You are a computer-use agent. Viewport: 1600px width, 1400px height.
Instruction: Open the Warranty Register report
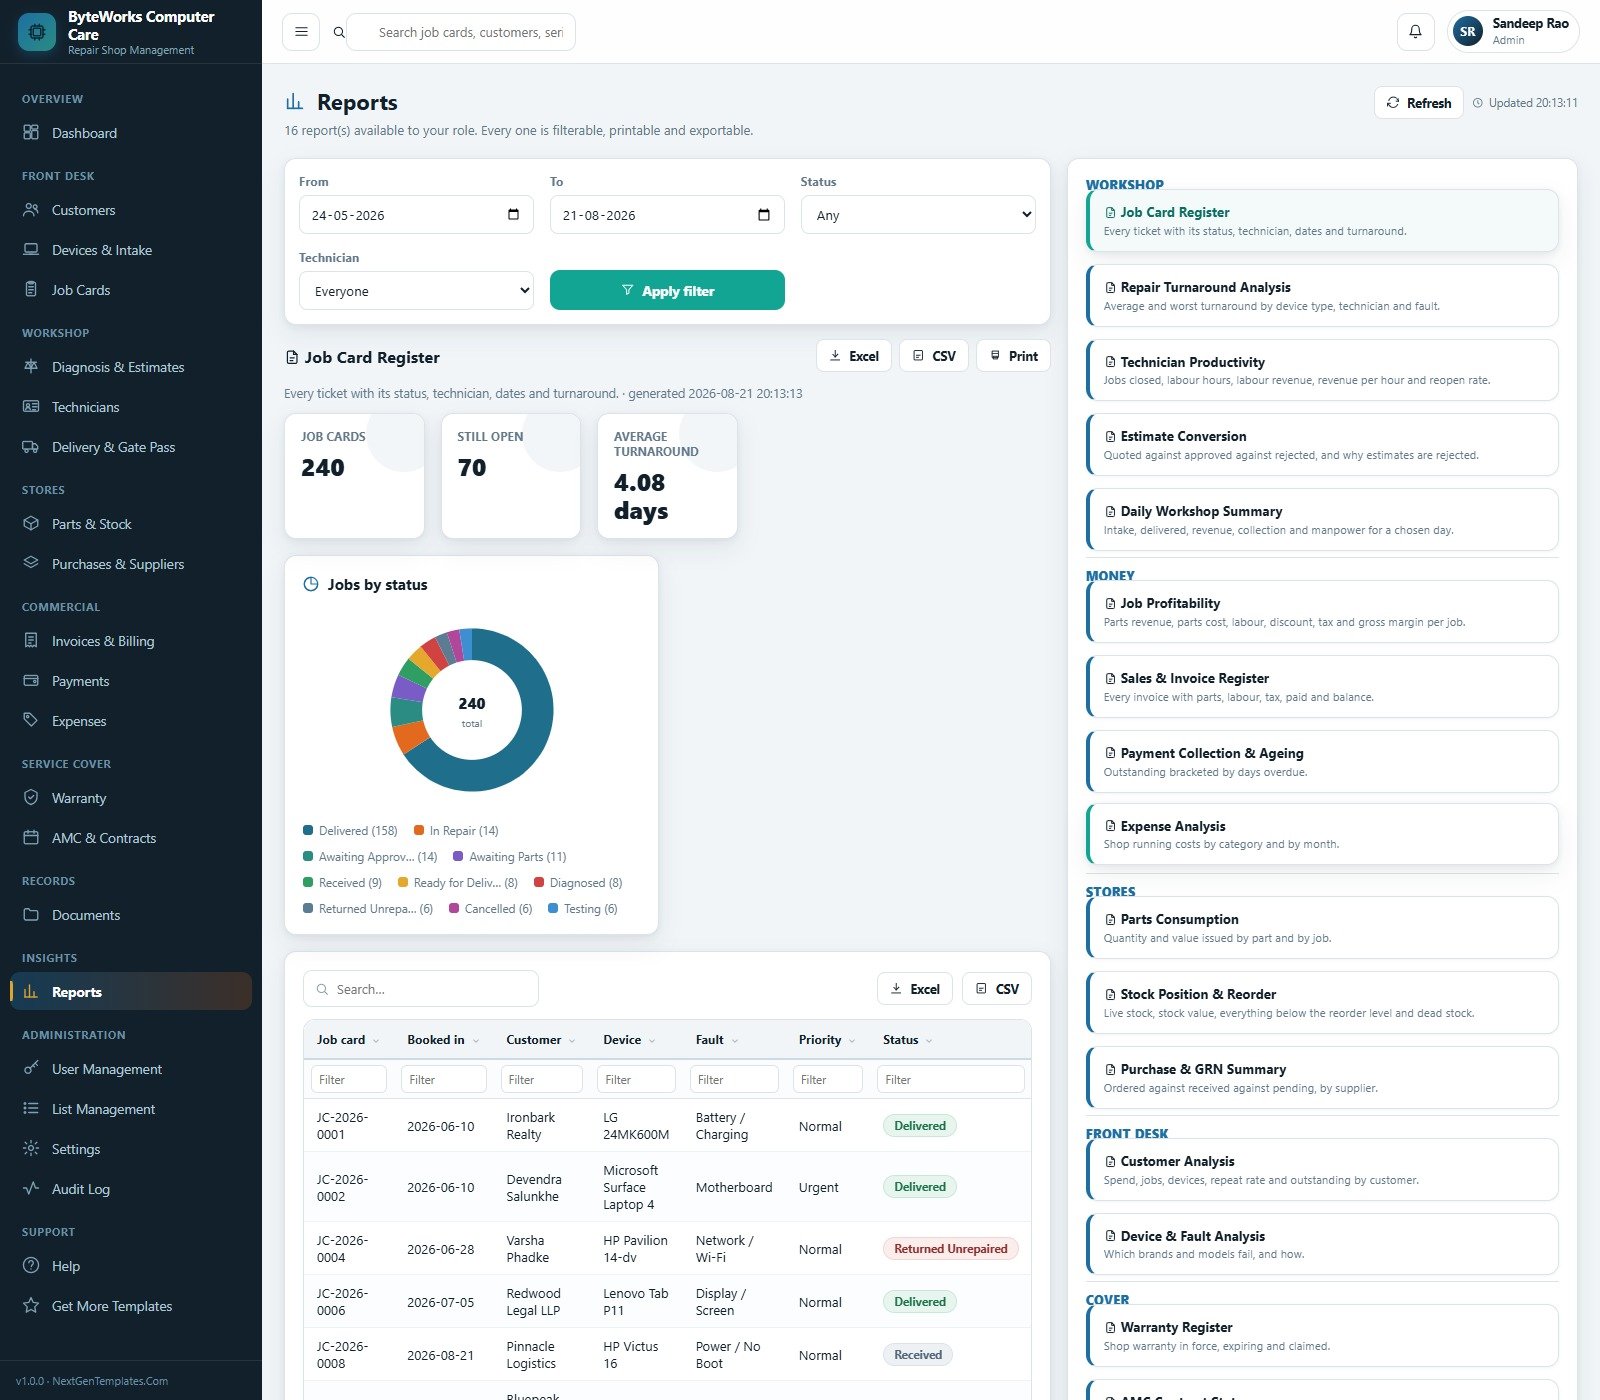point(1322,1336)
